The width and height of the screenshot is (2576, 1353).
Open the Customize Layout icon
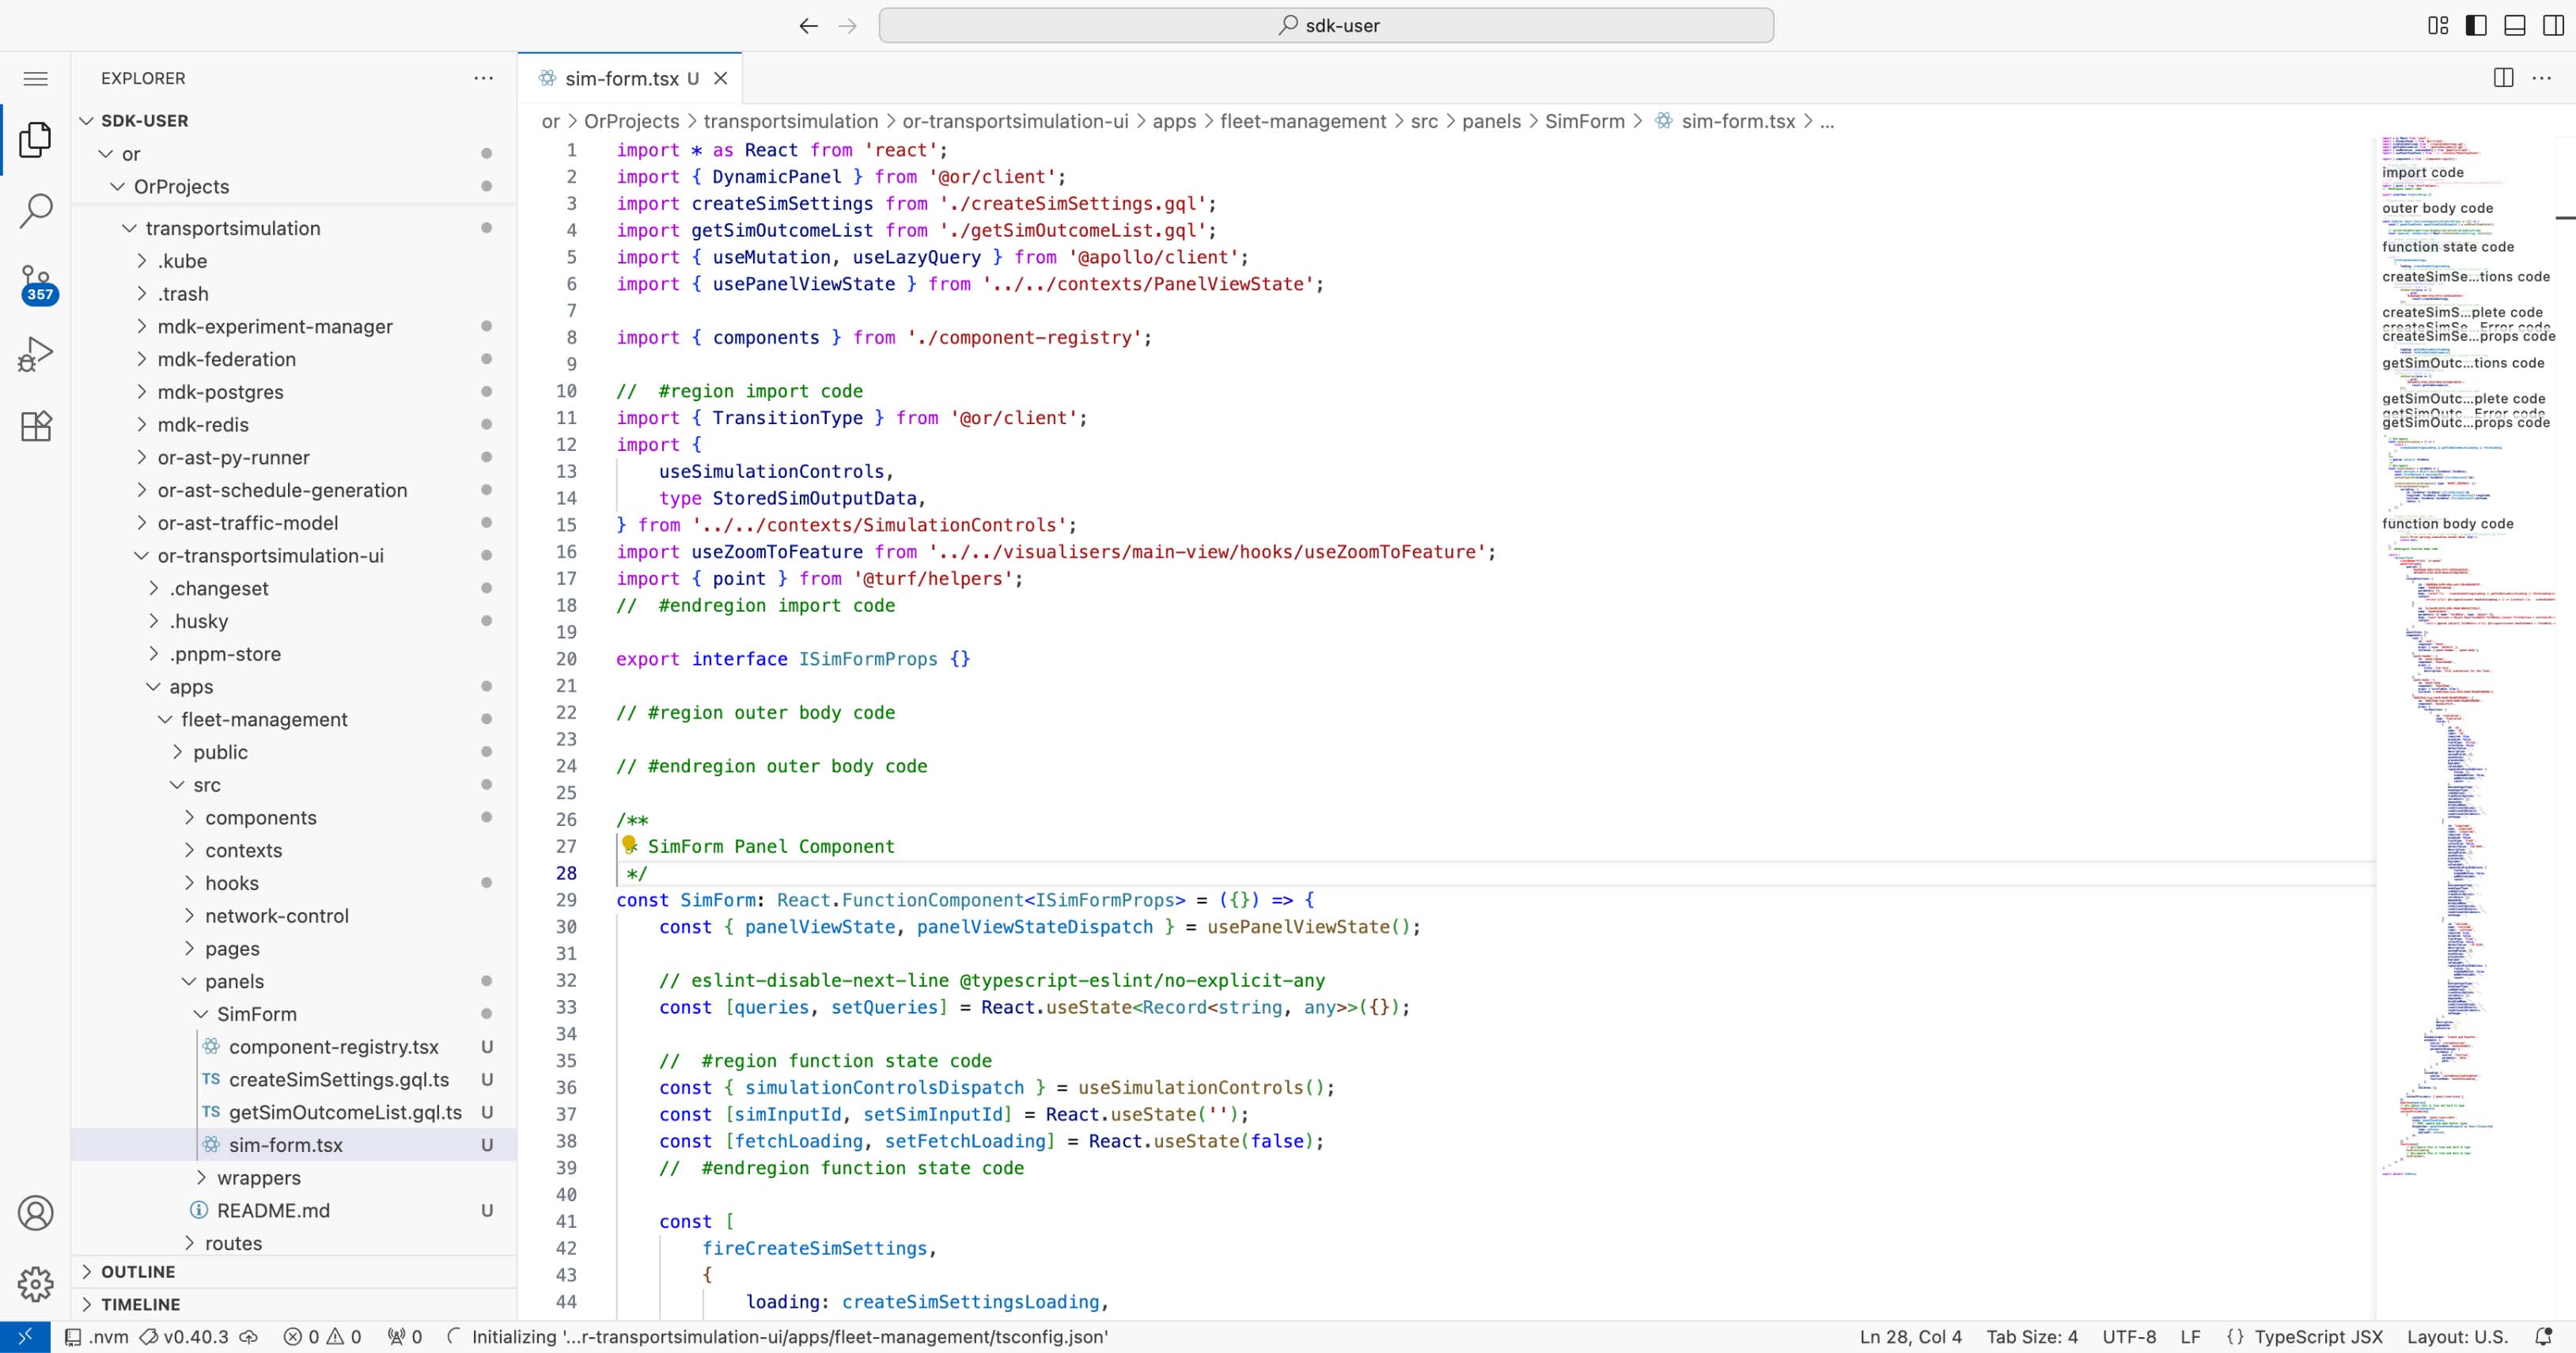(x=2438, y=26)
